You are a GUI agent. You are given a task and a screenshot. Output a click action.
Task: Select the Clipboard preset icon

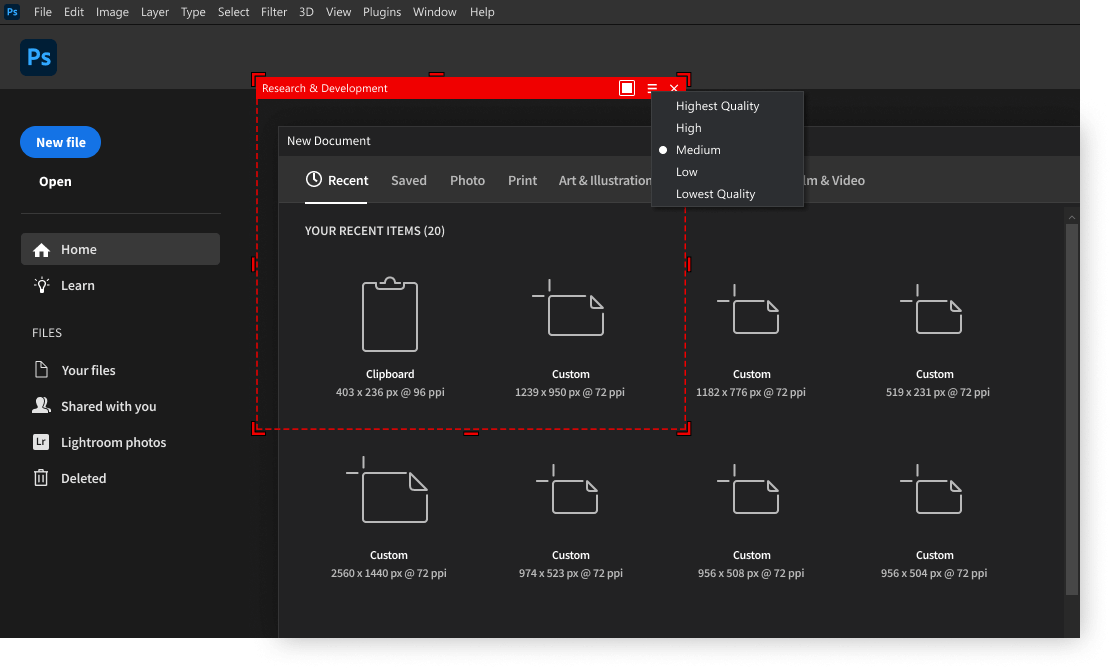[x=390, y=316]
